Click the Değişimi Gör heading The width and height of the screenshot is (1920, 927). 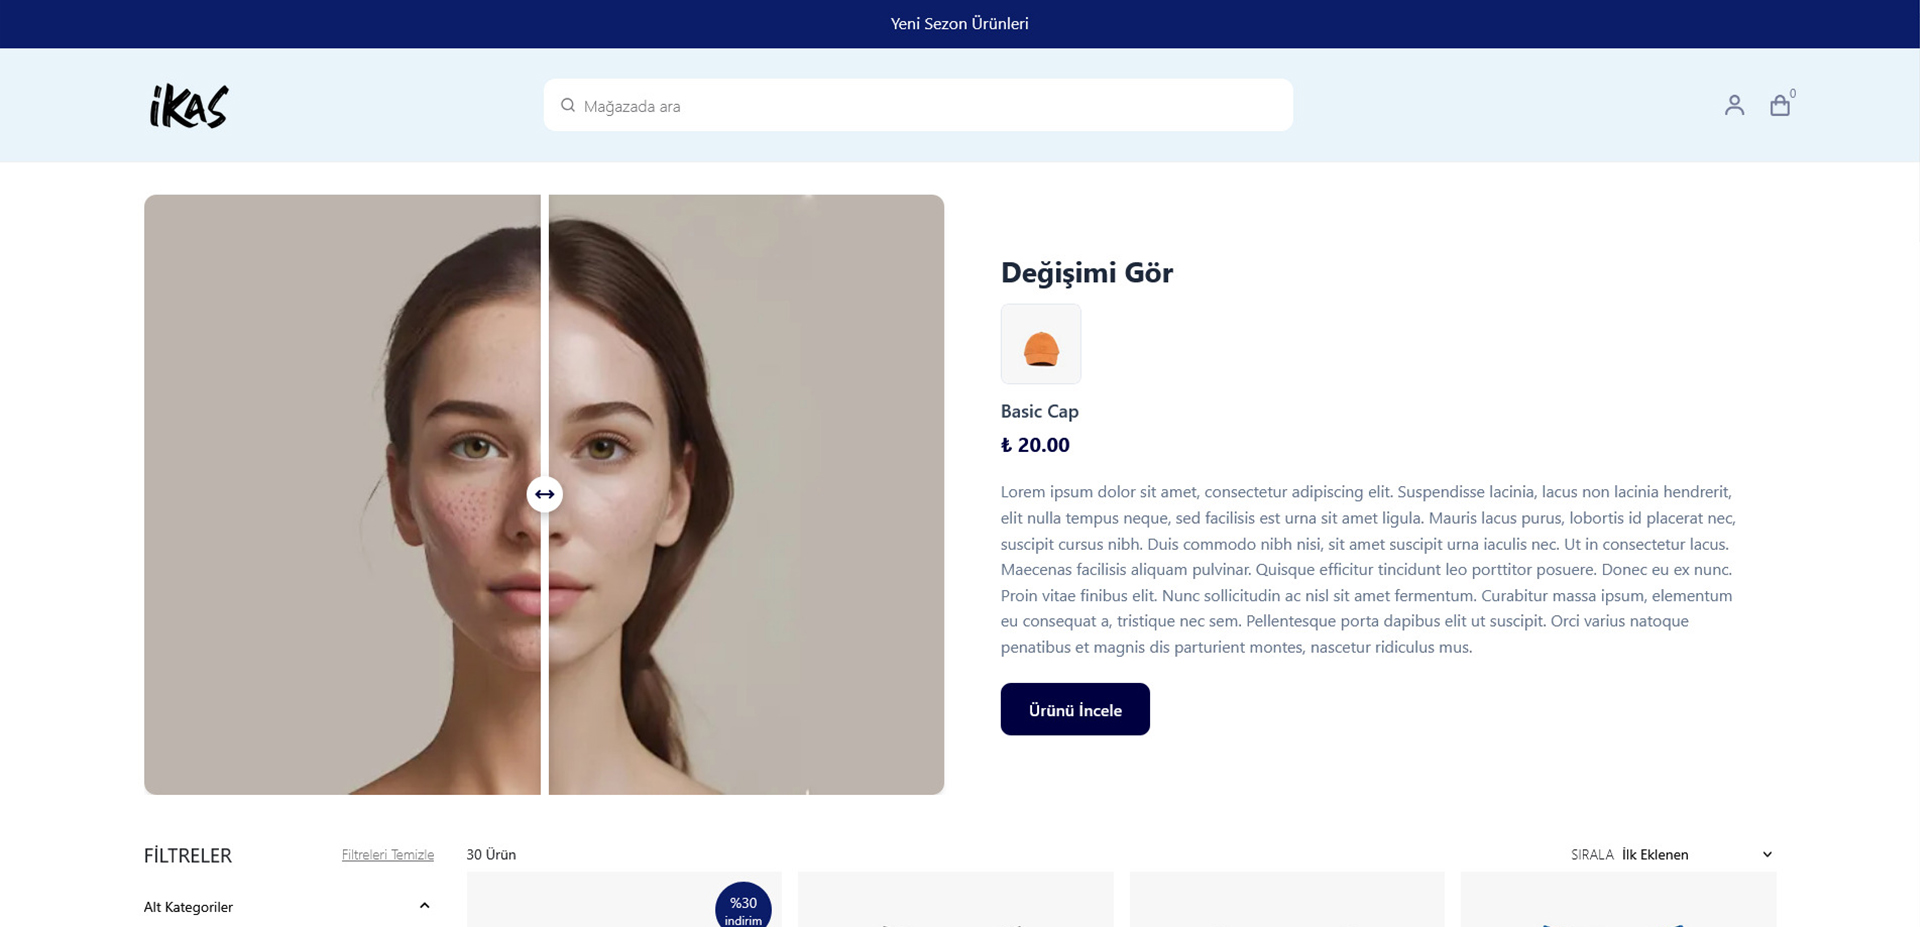pos(1087,272)
